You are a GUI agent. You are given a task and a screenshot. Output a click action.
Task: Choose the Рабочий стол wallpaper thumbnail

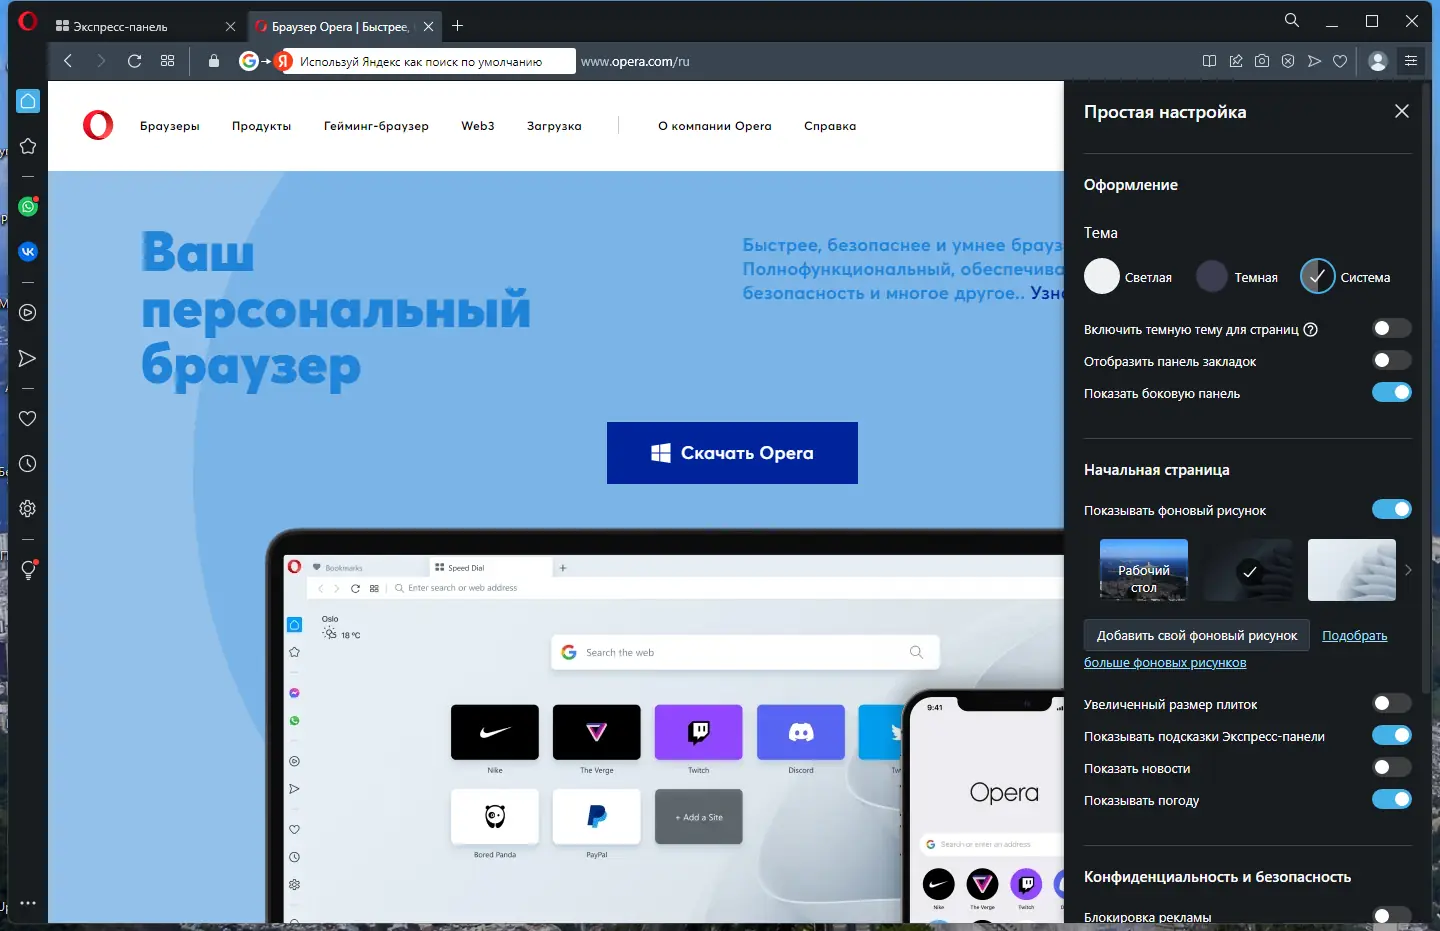pos(1143,570)
